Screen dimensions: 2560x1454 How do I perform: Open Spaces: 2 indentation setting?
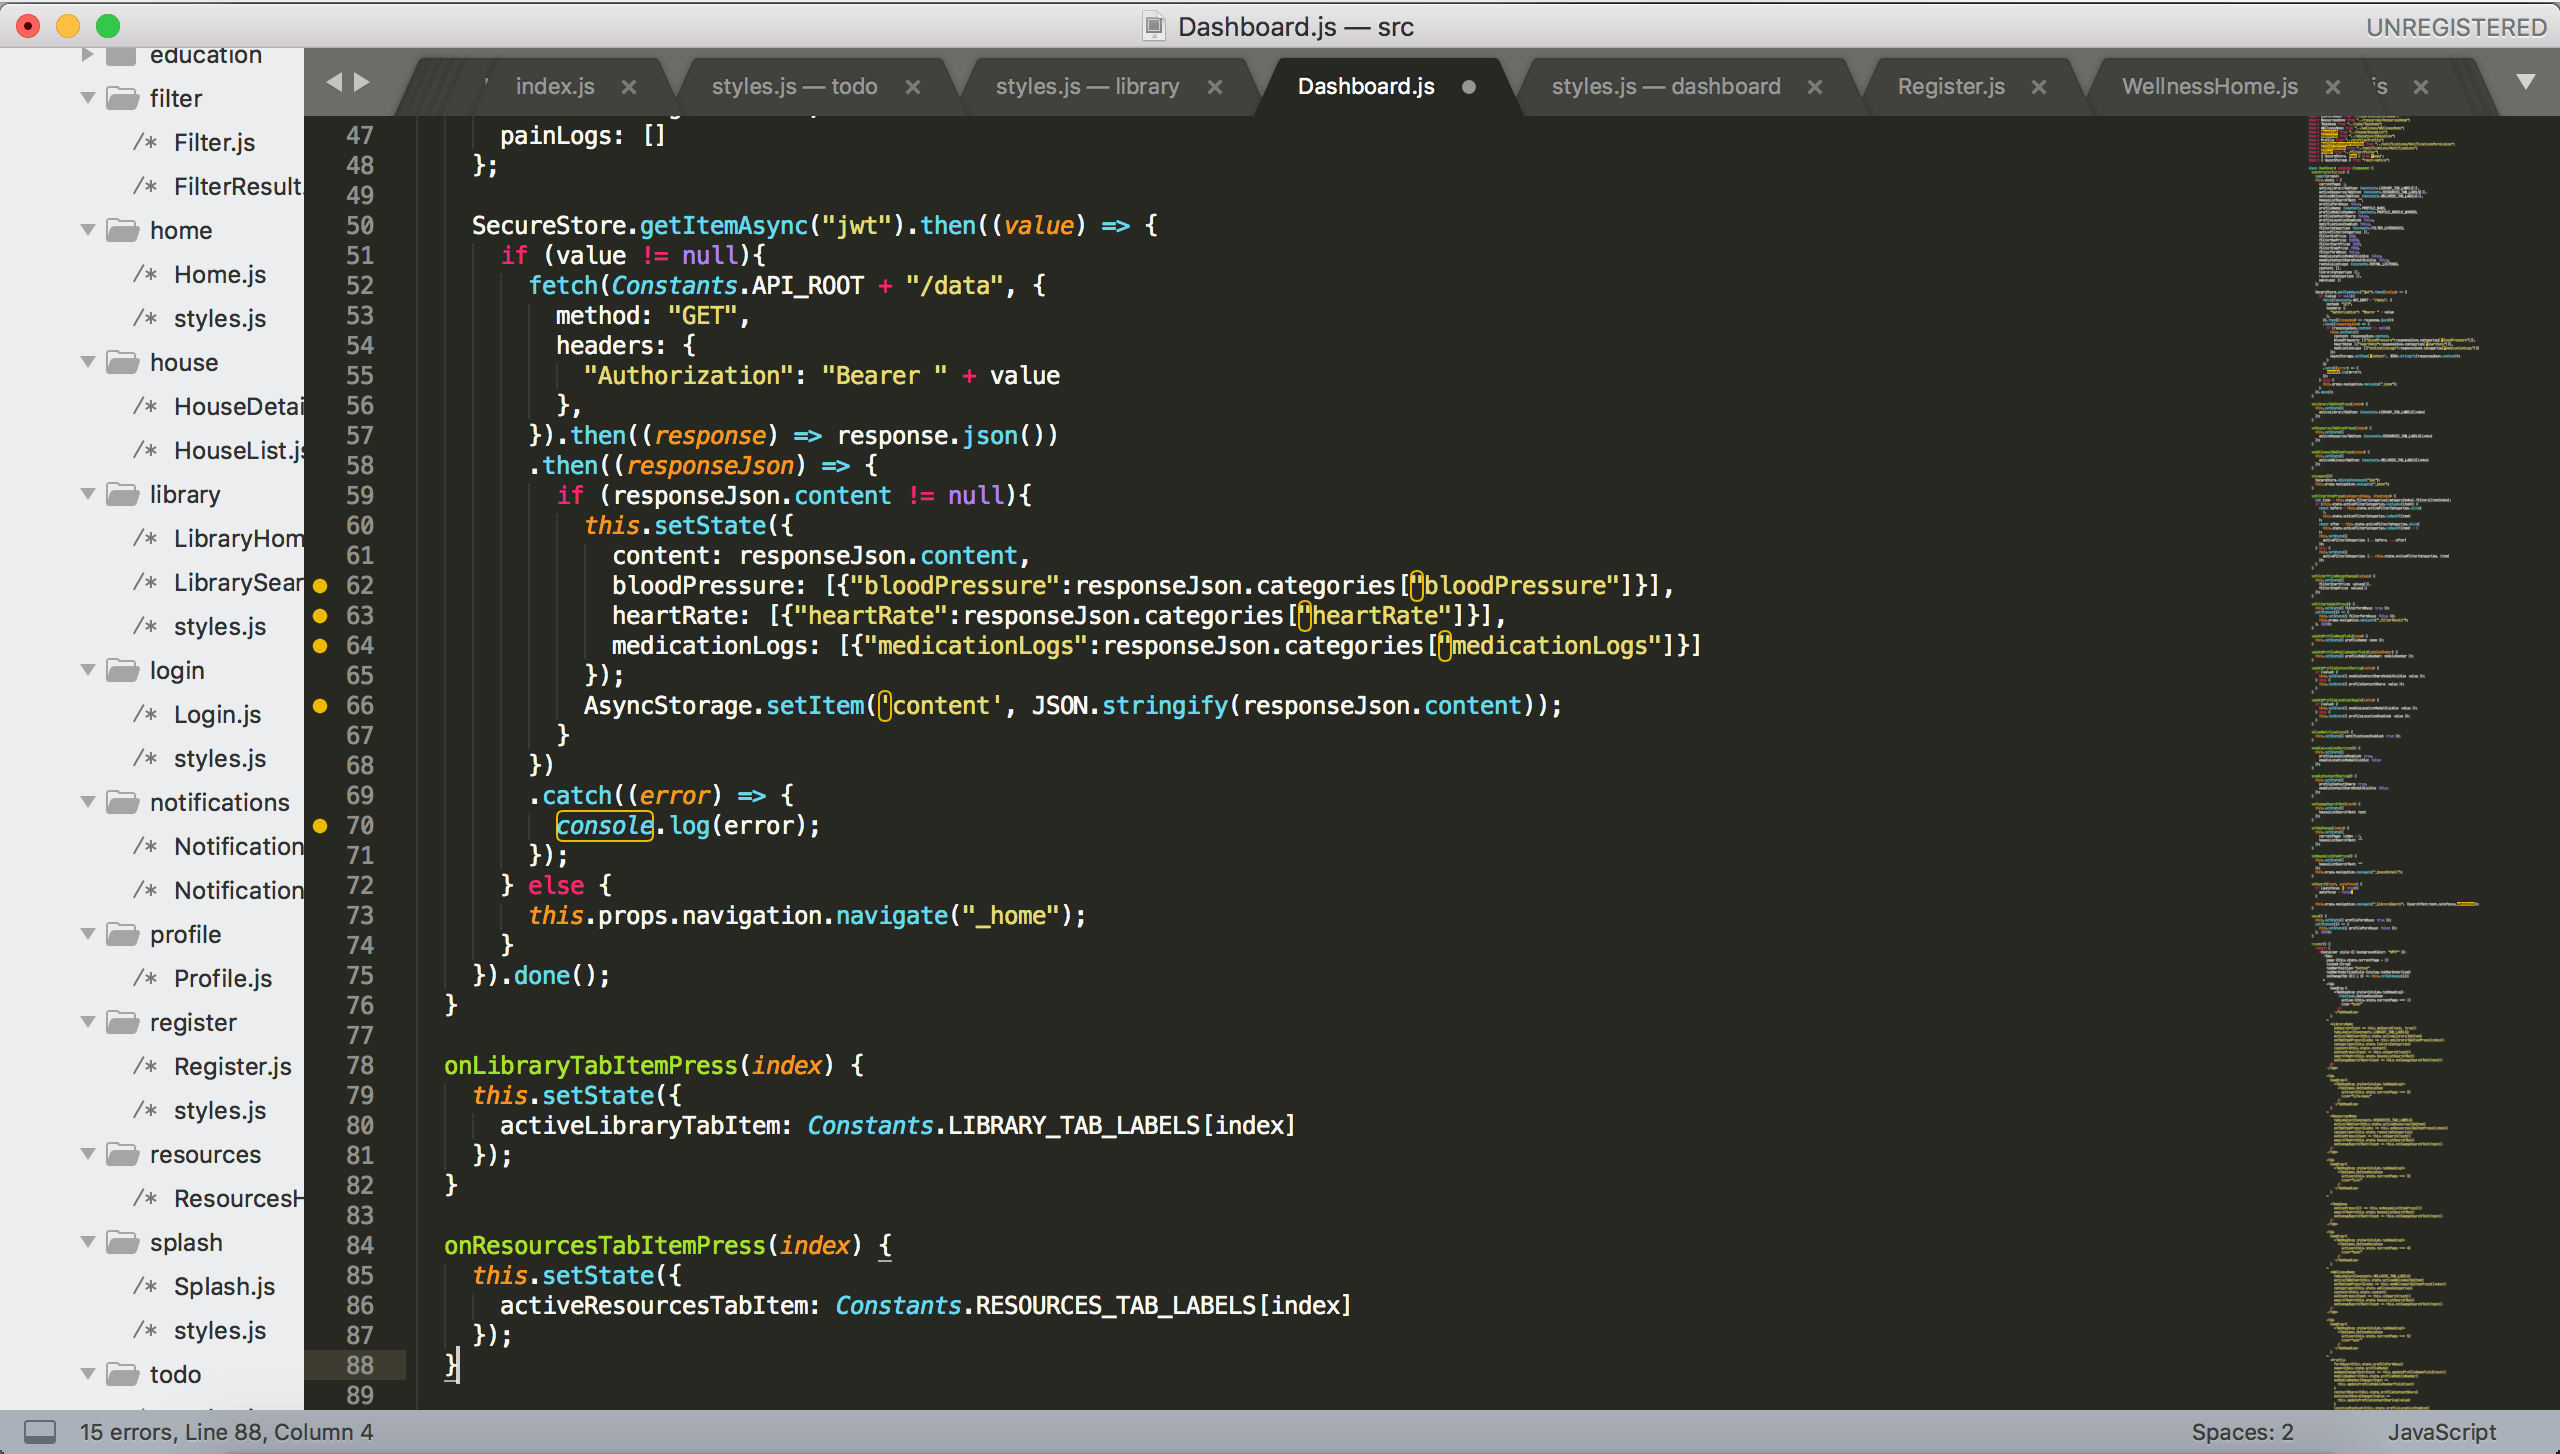point(2242,1432)
